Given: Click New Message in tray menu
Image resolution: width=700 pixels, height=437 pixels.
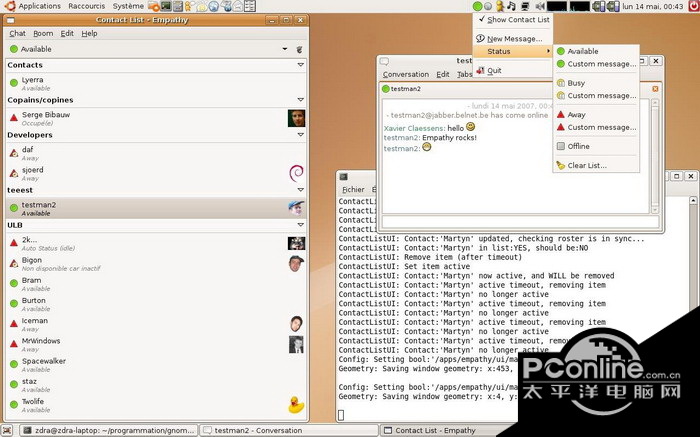Looking at the screenshot, I should 513,39.
